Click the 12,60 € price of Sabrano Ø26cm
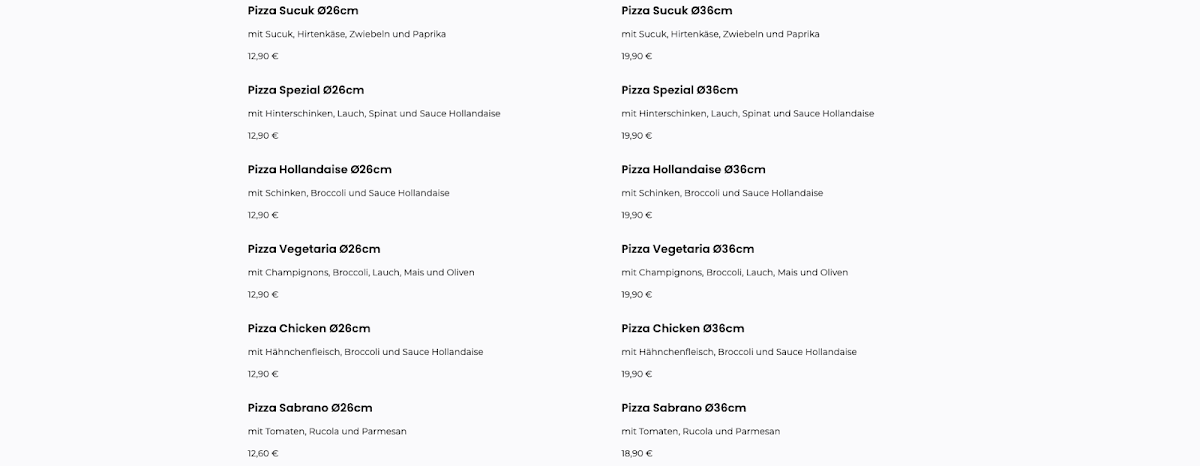 263,453
